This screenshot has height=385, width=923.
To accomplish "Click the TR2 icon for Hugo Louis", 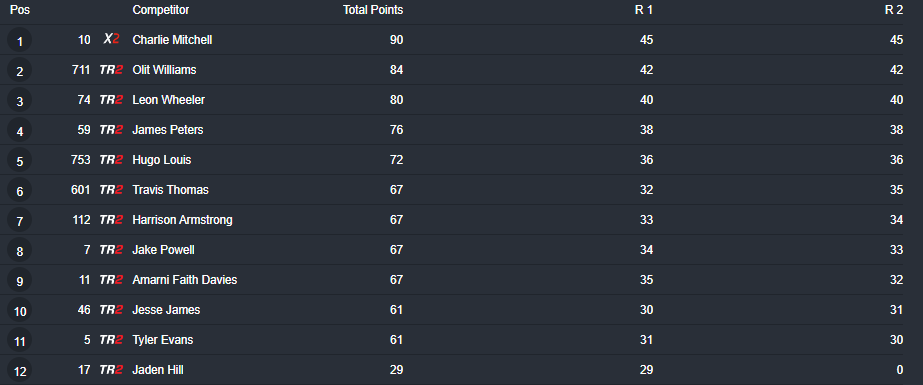I will 111,160.
